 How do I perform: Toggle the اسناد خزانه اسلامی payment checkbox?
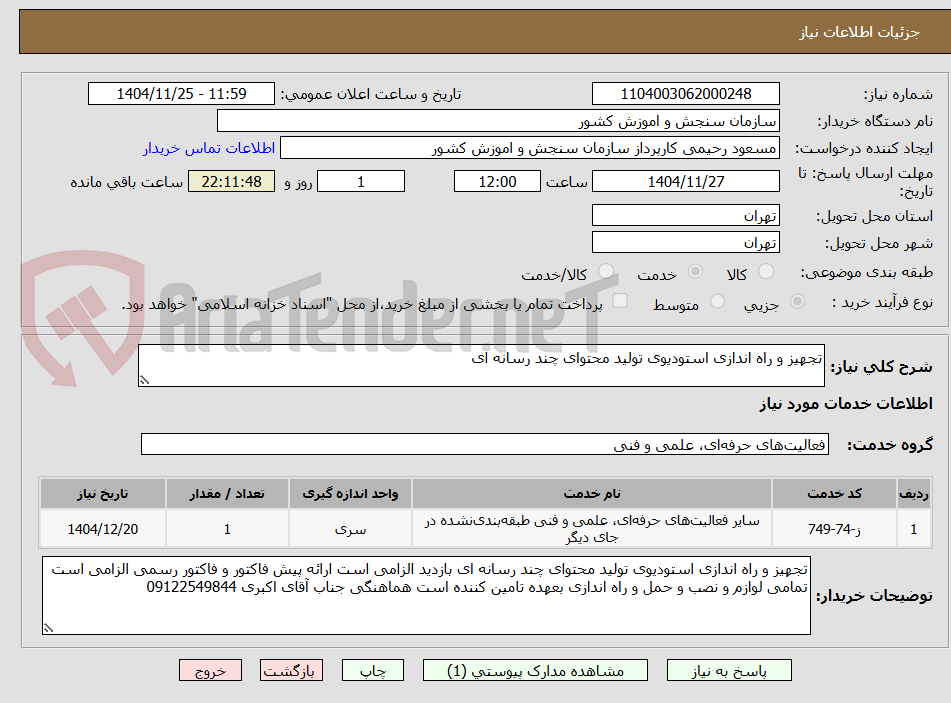(620, 301)
